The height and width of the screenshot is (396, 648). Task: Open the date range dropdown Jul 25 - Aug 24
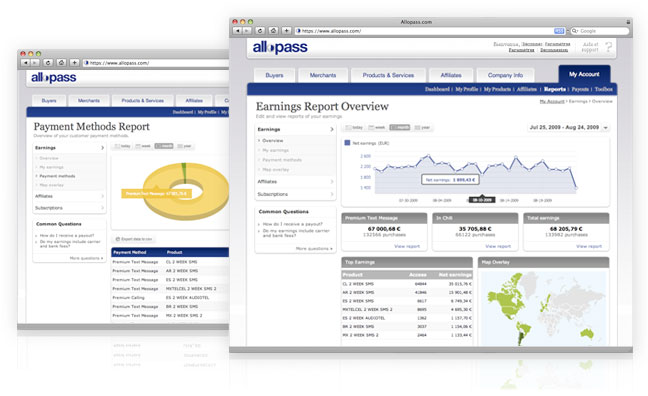pyautogui.click(x=568, y=127)
